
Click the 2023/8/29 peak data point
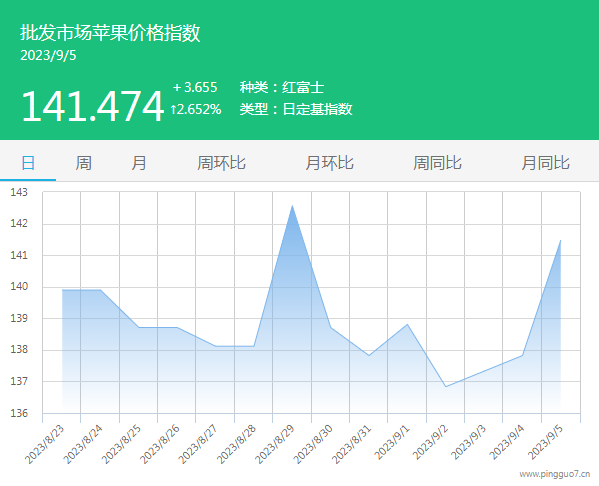[x=292, y=206]
